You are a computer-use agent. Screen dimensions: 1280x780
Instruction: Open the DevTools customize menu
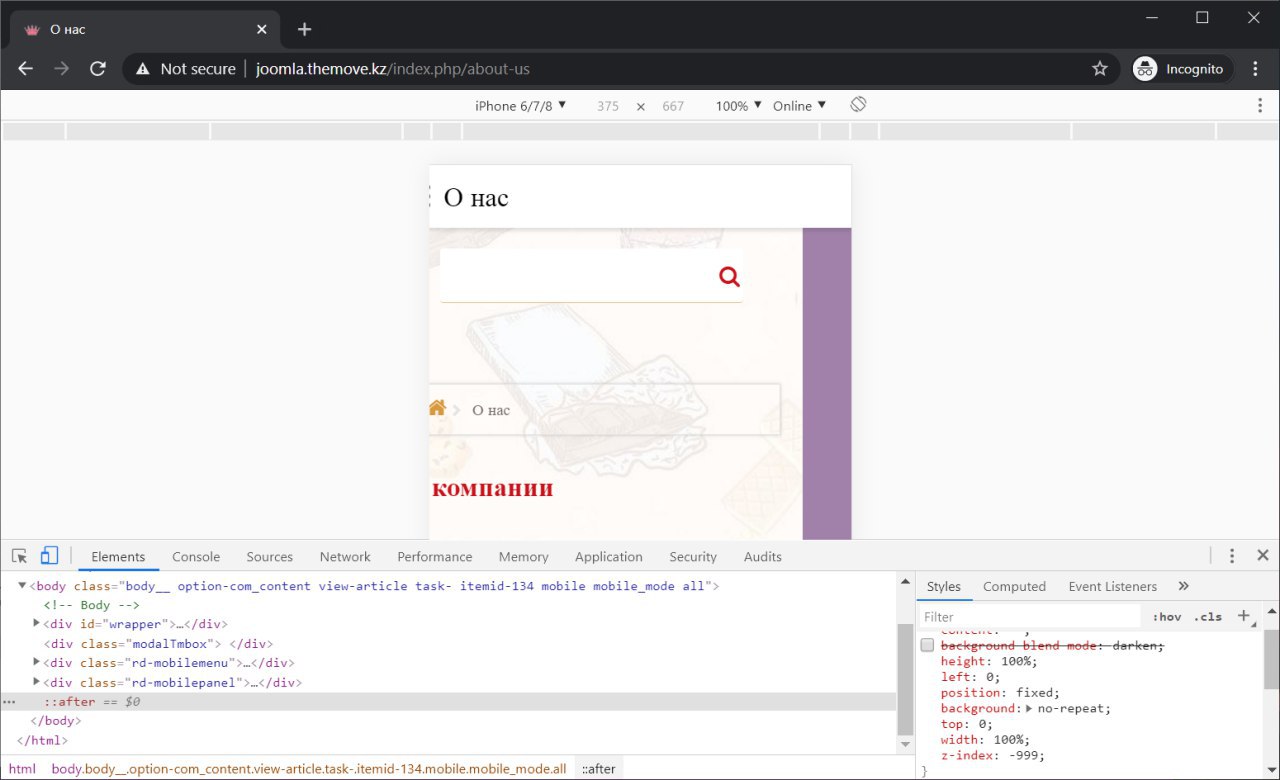pyautogui.click(x=1232, y=556)
